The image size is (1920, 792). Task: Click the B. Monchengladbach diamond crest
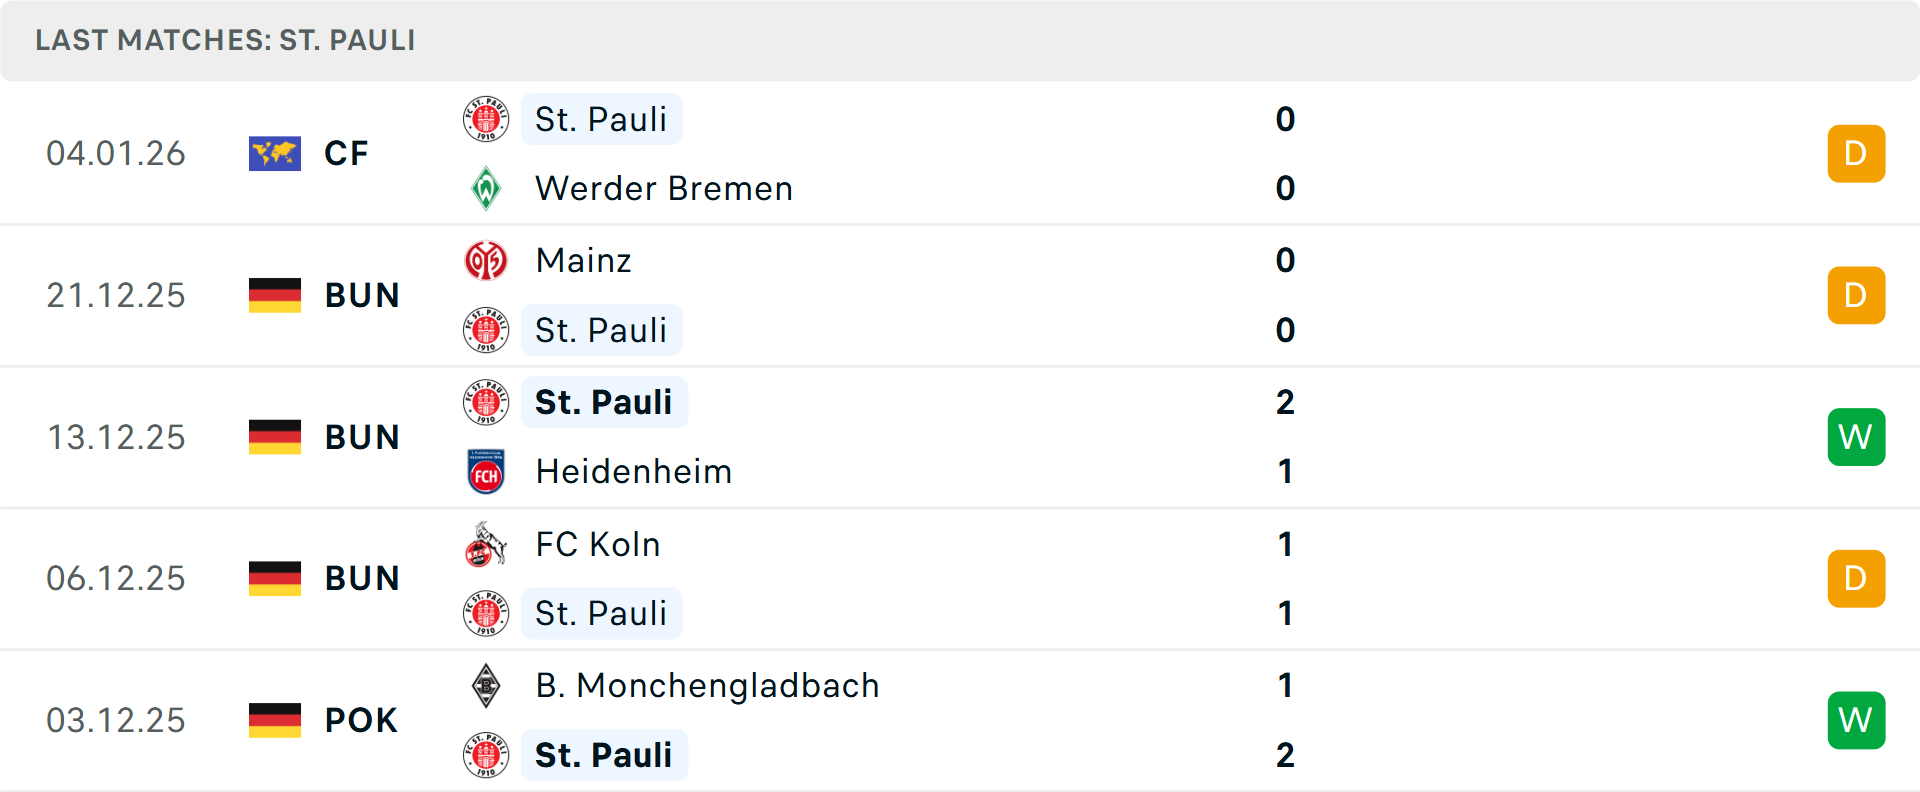coord(486,686)
